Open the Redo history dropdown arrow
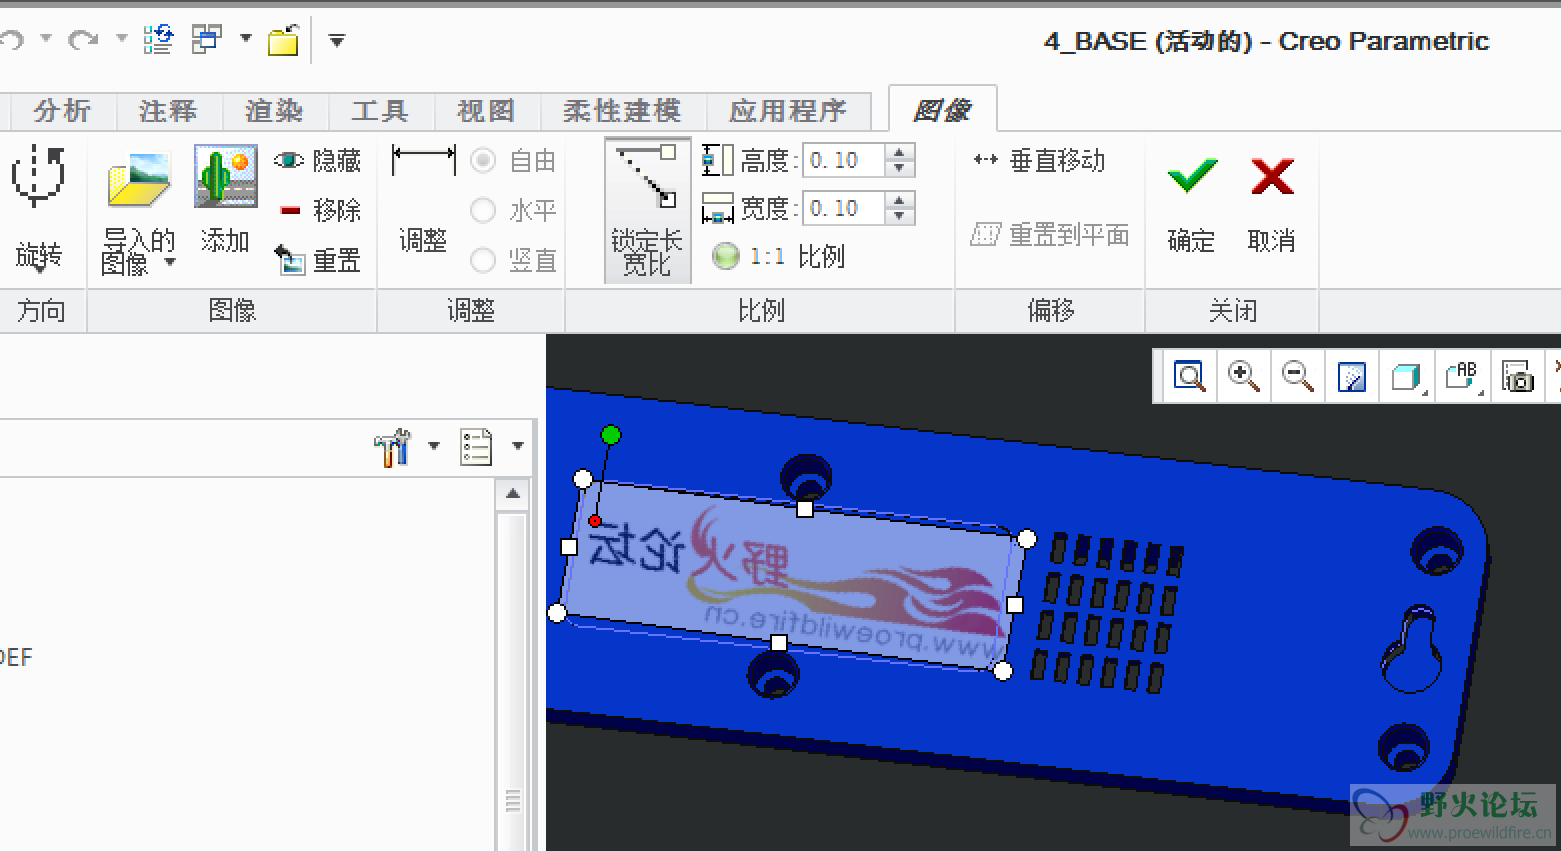 (121, 39)
